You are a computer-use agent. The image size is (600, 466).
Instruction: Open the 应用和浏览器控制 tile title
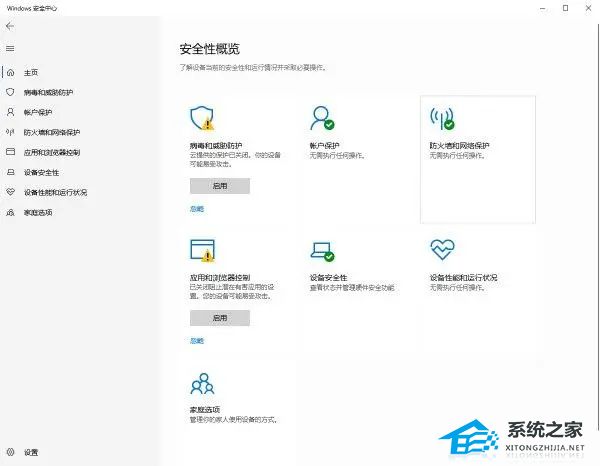(220, 278)
